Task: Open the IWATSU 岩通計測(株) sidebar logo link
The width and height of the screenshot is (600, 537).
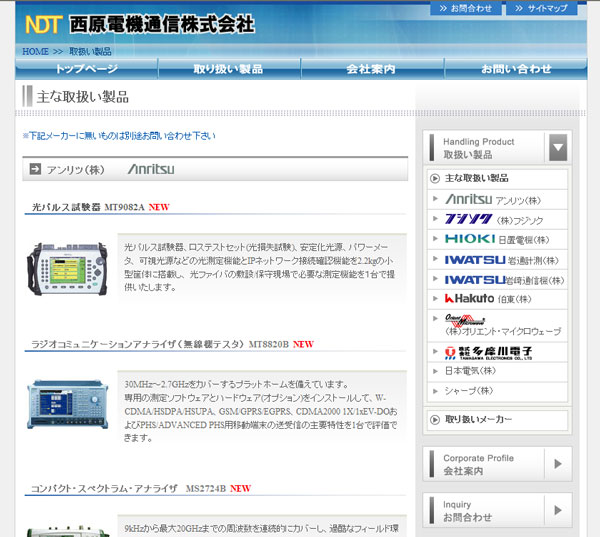Action: 501,260
